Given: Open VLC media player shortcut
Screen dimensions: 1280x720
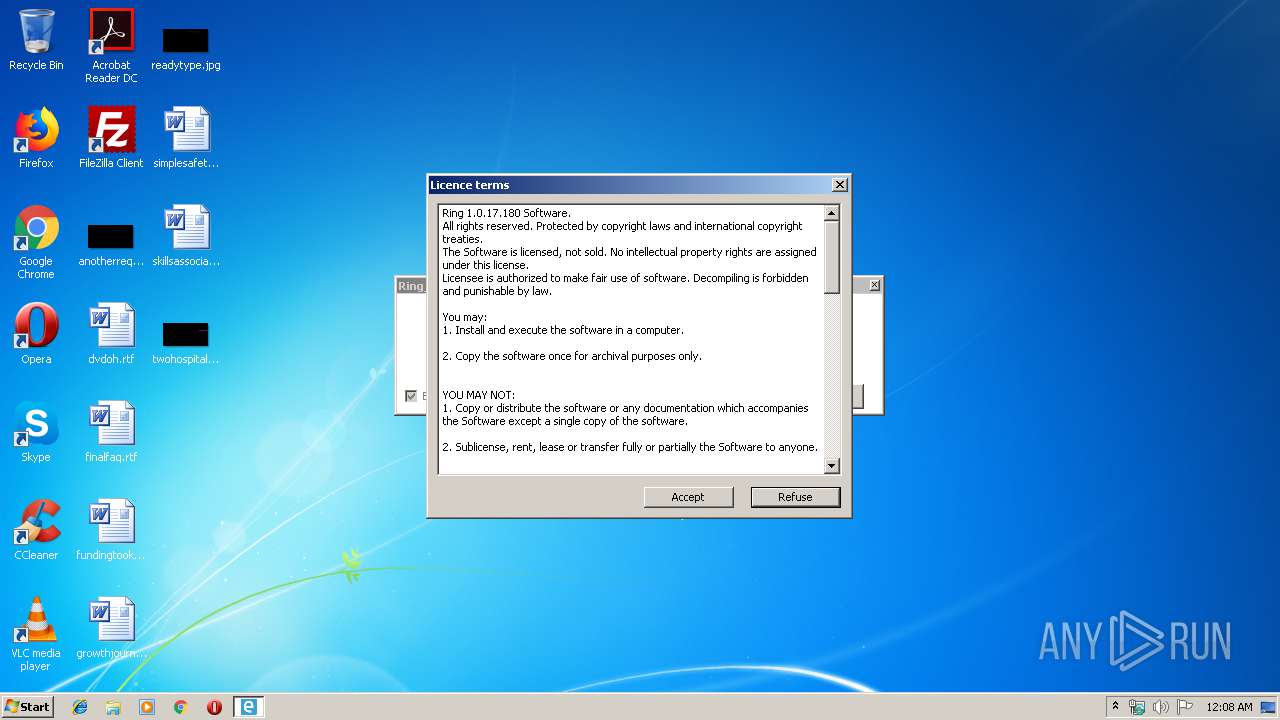Looking at the screenshot, I should tap(36, 634).
